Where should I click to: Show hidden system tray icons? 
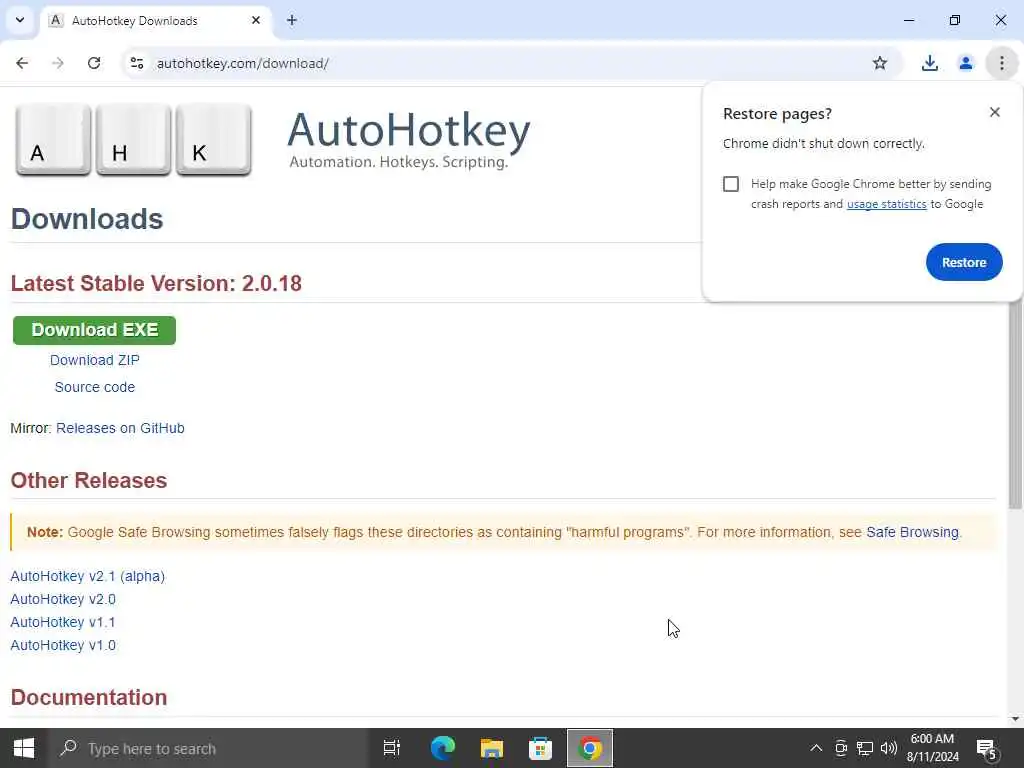[x=816, y=748]
